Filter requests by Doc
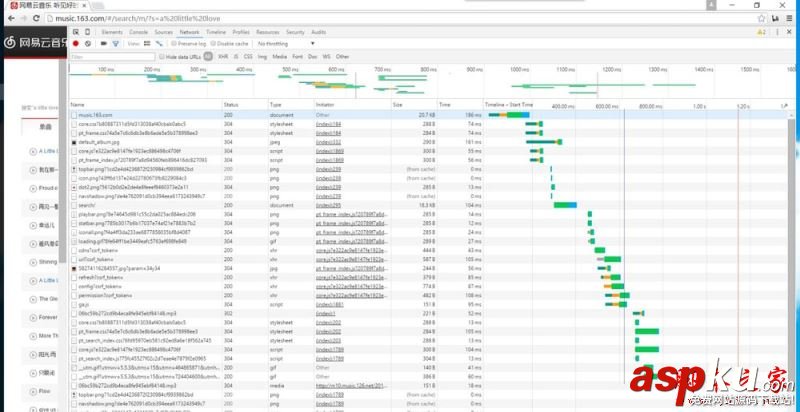800x412 pixels. 313,57
